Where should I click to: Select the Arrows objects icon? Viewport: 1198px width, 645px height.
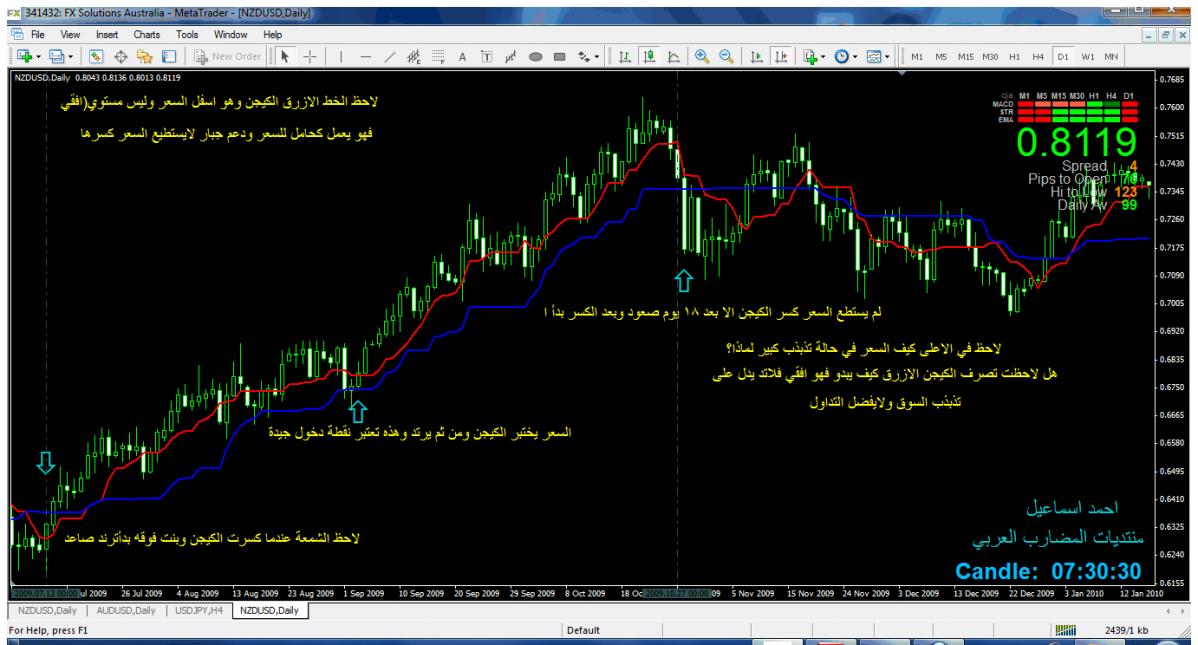[584, 57]
